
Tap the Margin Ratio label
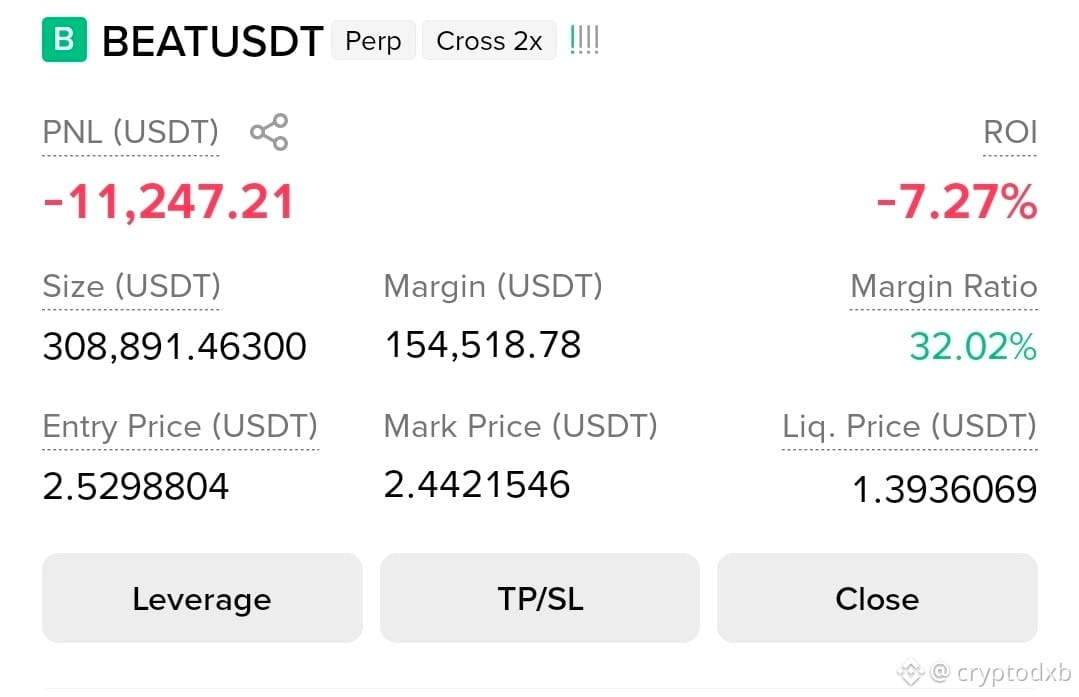(x=943, y=286)
